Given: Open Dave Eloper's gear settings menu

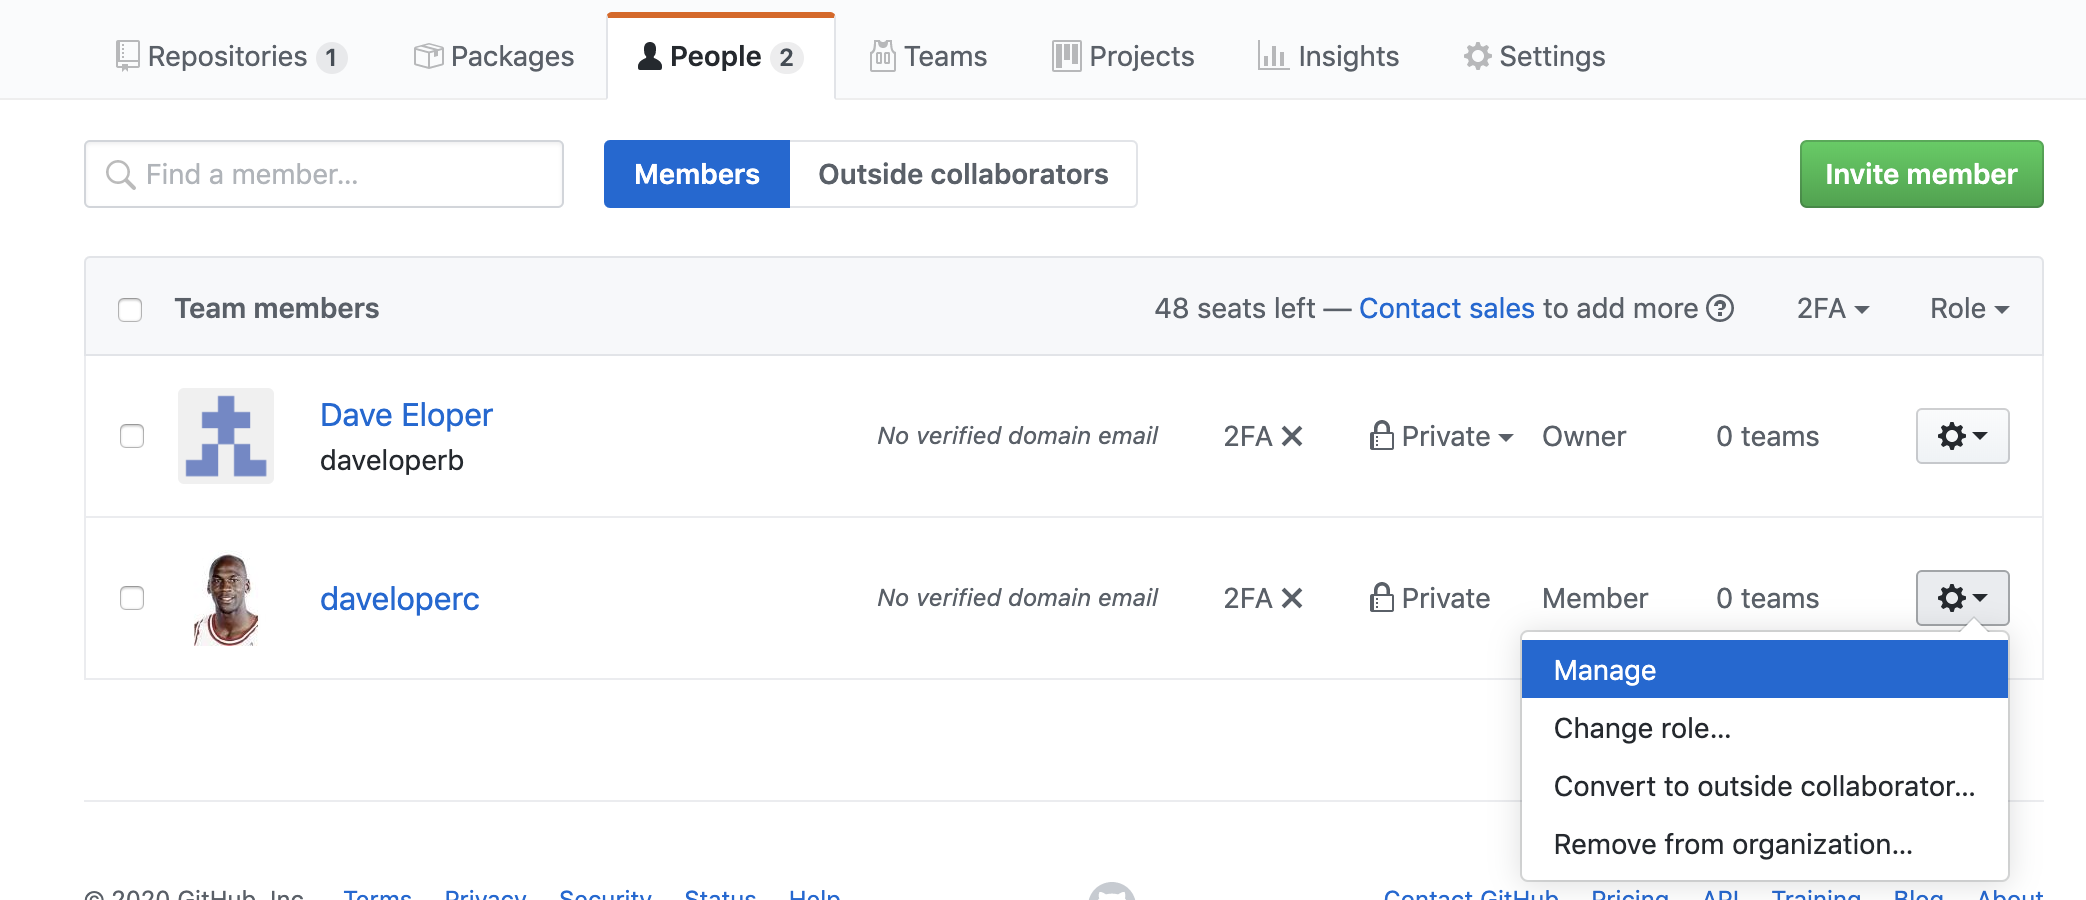Looking at the screenshot, I should (1962, 436).
